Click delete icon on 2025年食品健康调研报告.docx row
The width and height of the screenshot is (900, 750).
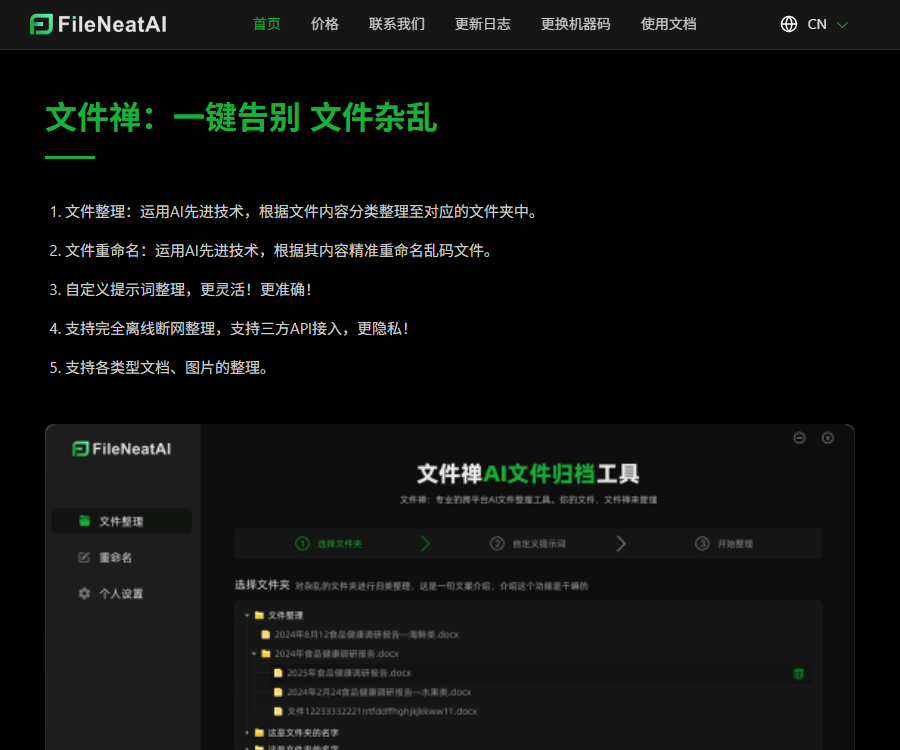pyautogui.click(x=798, y=674)
